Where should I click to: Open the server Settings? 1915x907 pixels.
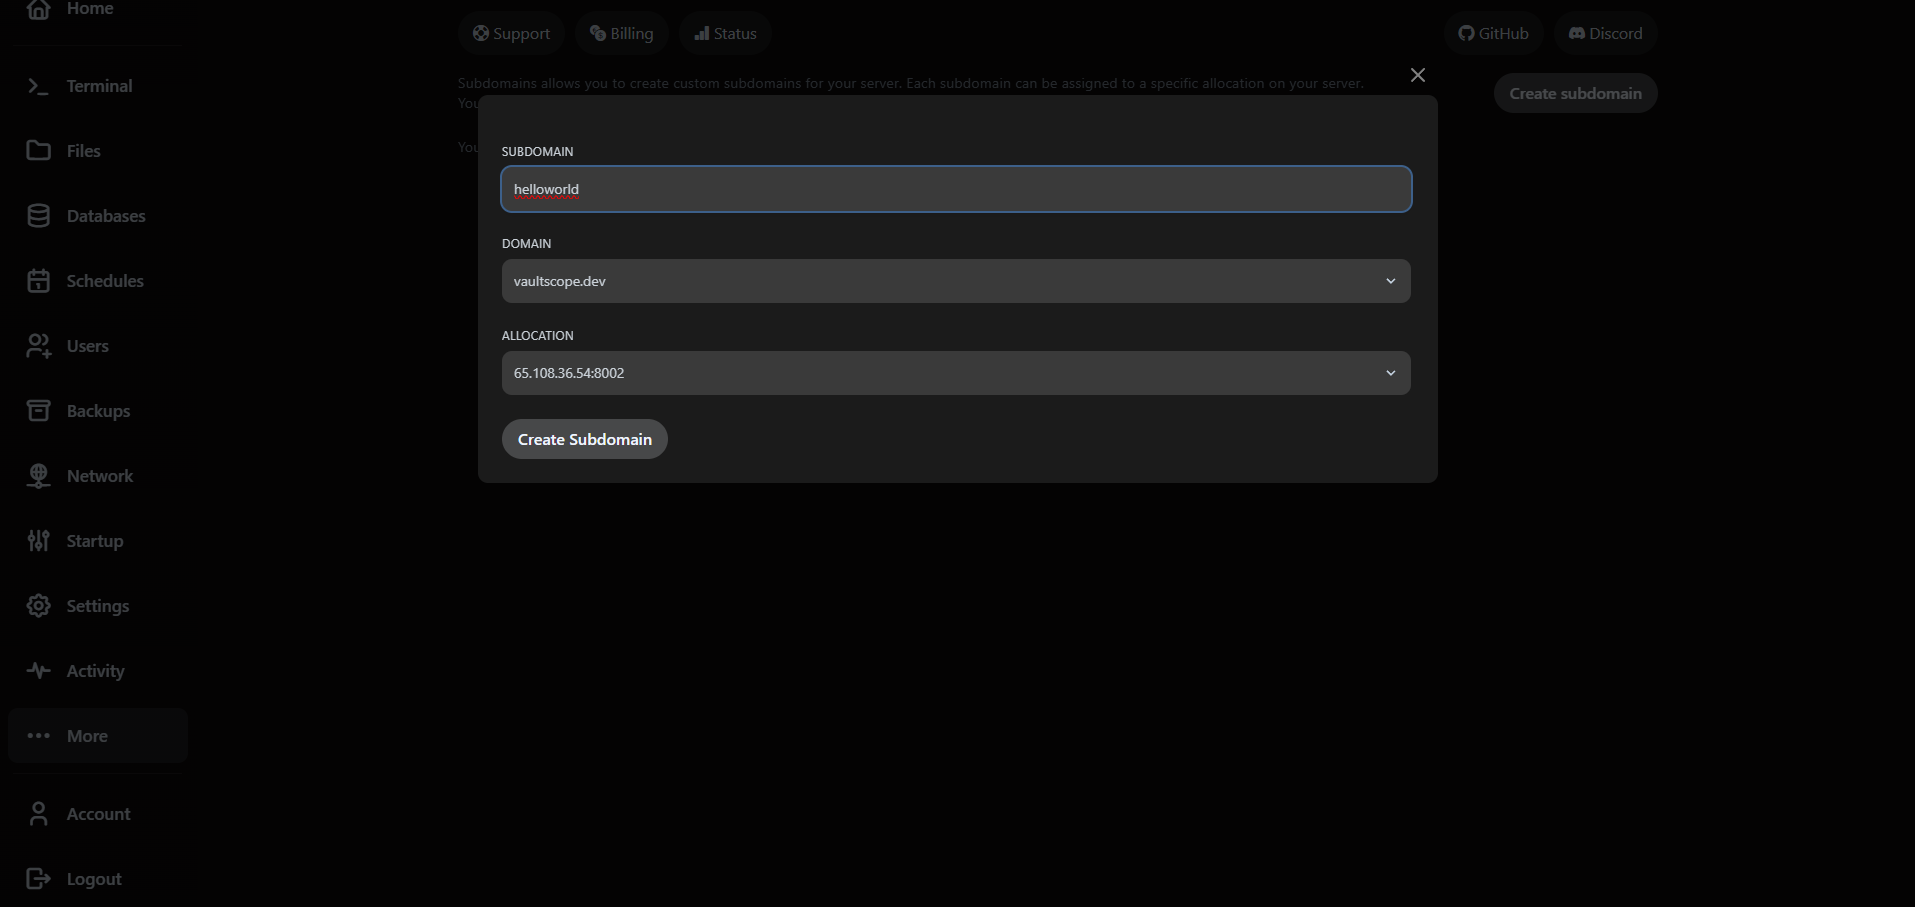(98, 606)
